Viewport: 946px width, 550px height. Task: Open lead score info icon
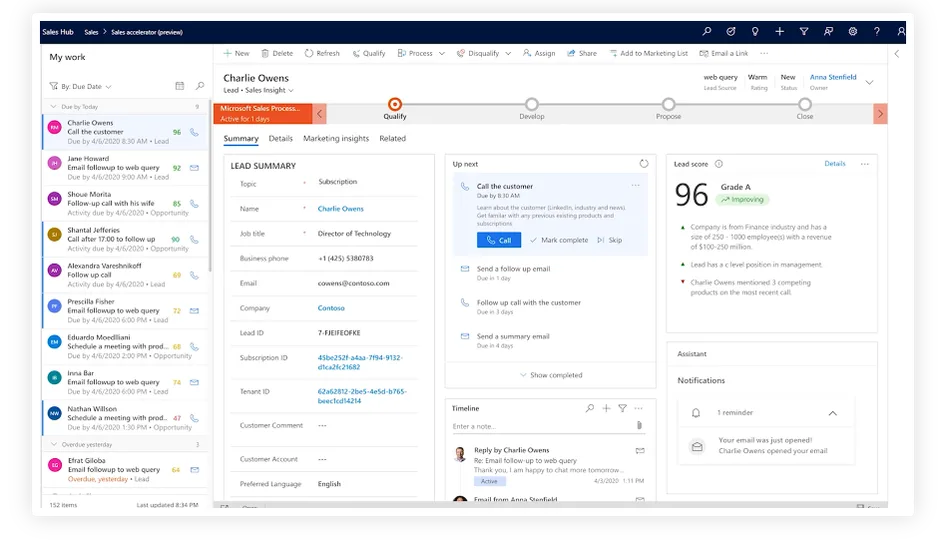(719, 164)
